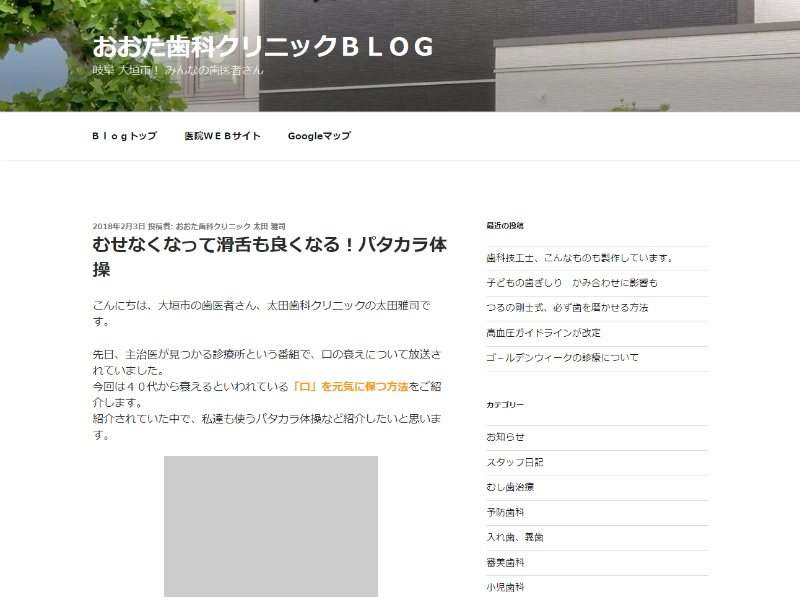Select the スタッフ日記 category
The image size is (800, 600).
click(x=507, y=462)
